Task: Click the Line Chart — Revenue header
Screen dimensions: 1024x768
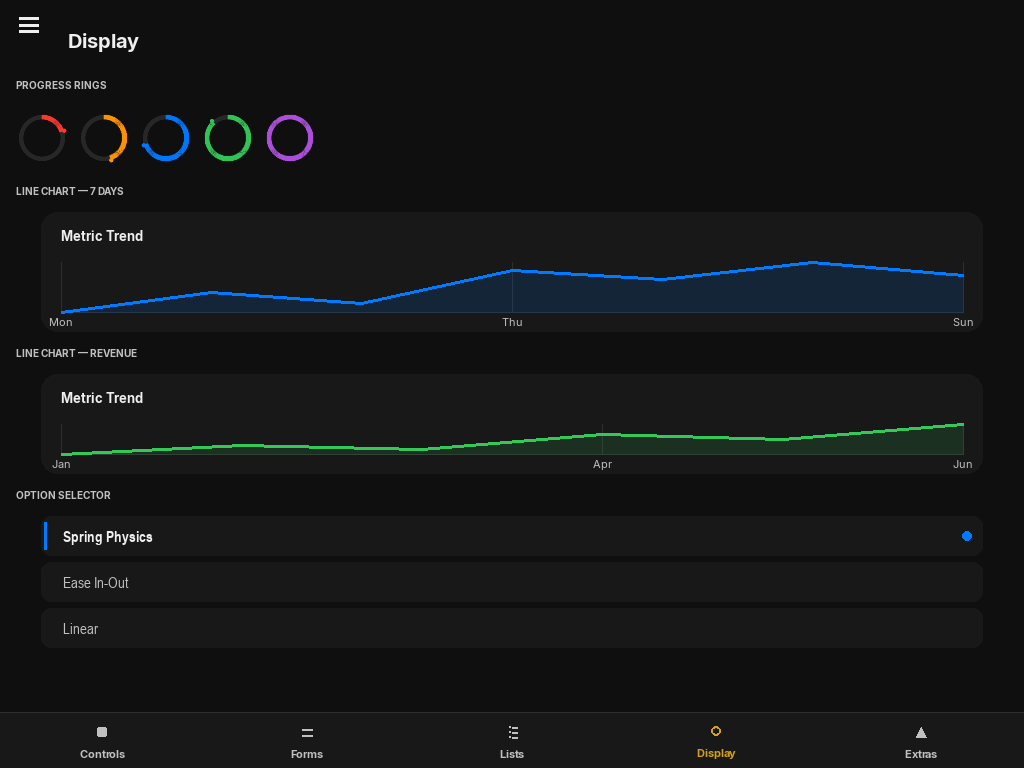Action: click(x=76, y=353)
